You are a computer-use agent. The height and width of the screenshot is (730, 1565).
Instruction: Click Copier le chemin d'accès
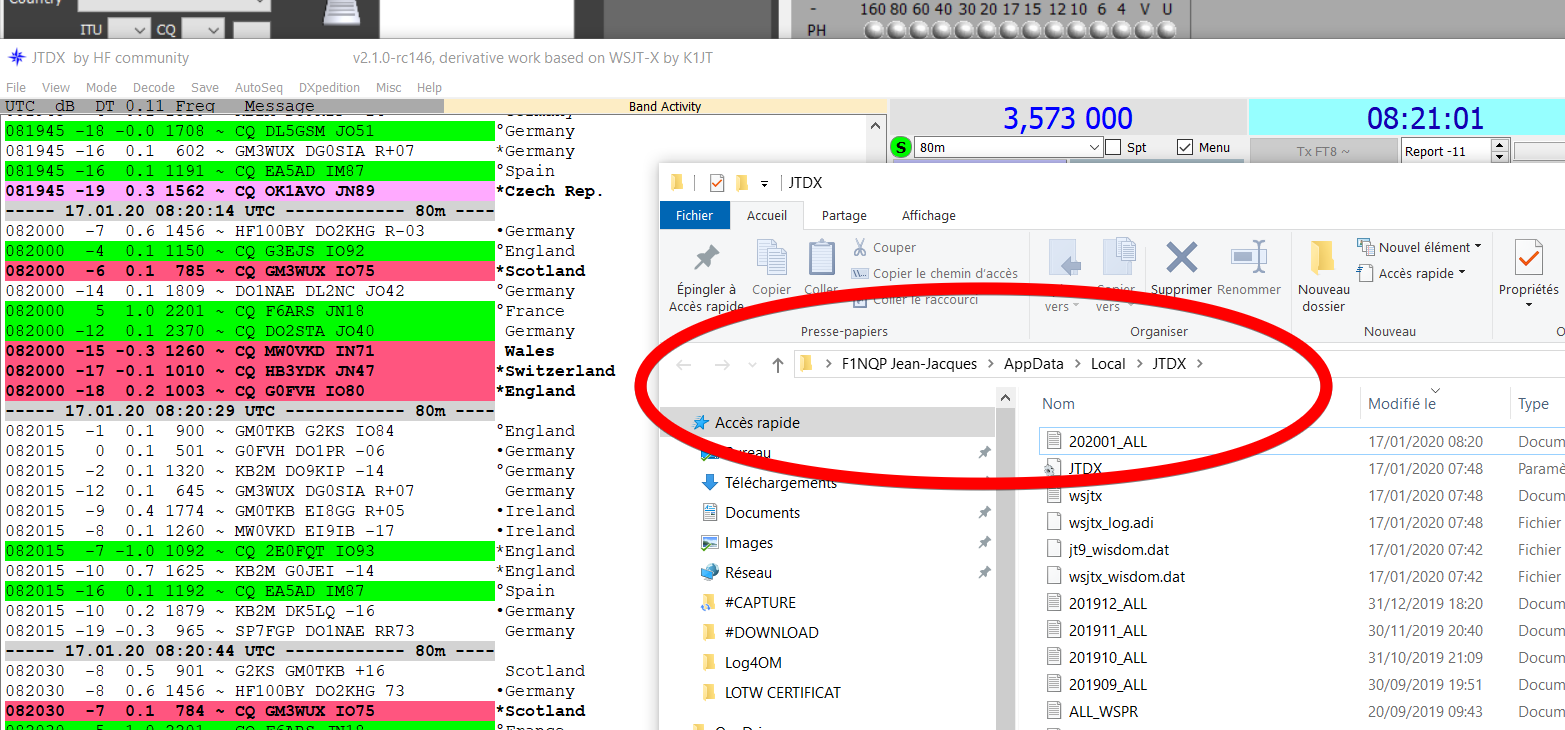pos(935,273)
